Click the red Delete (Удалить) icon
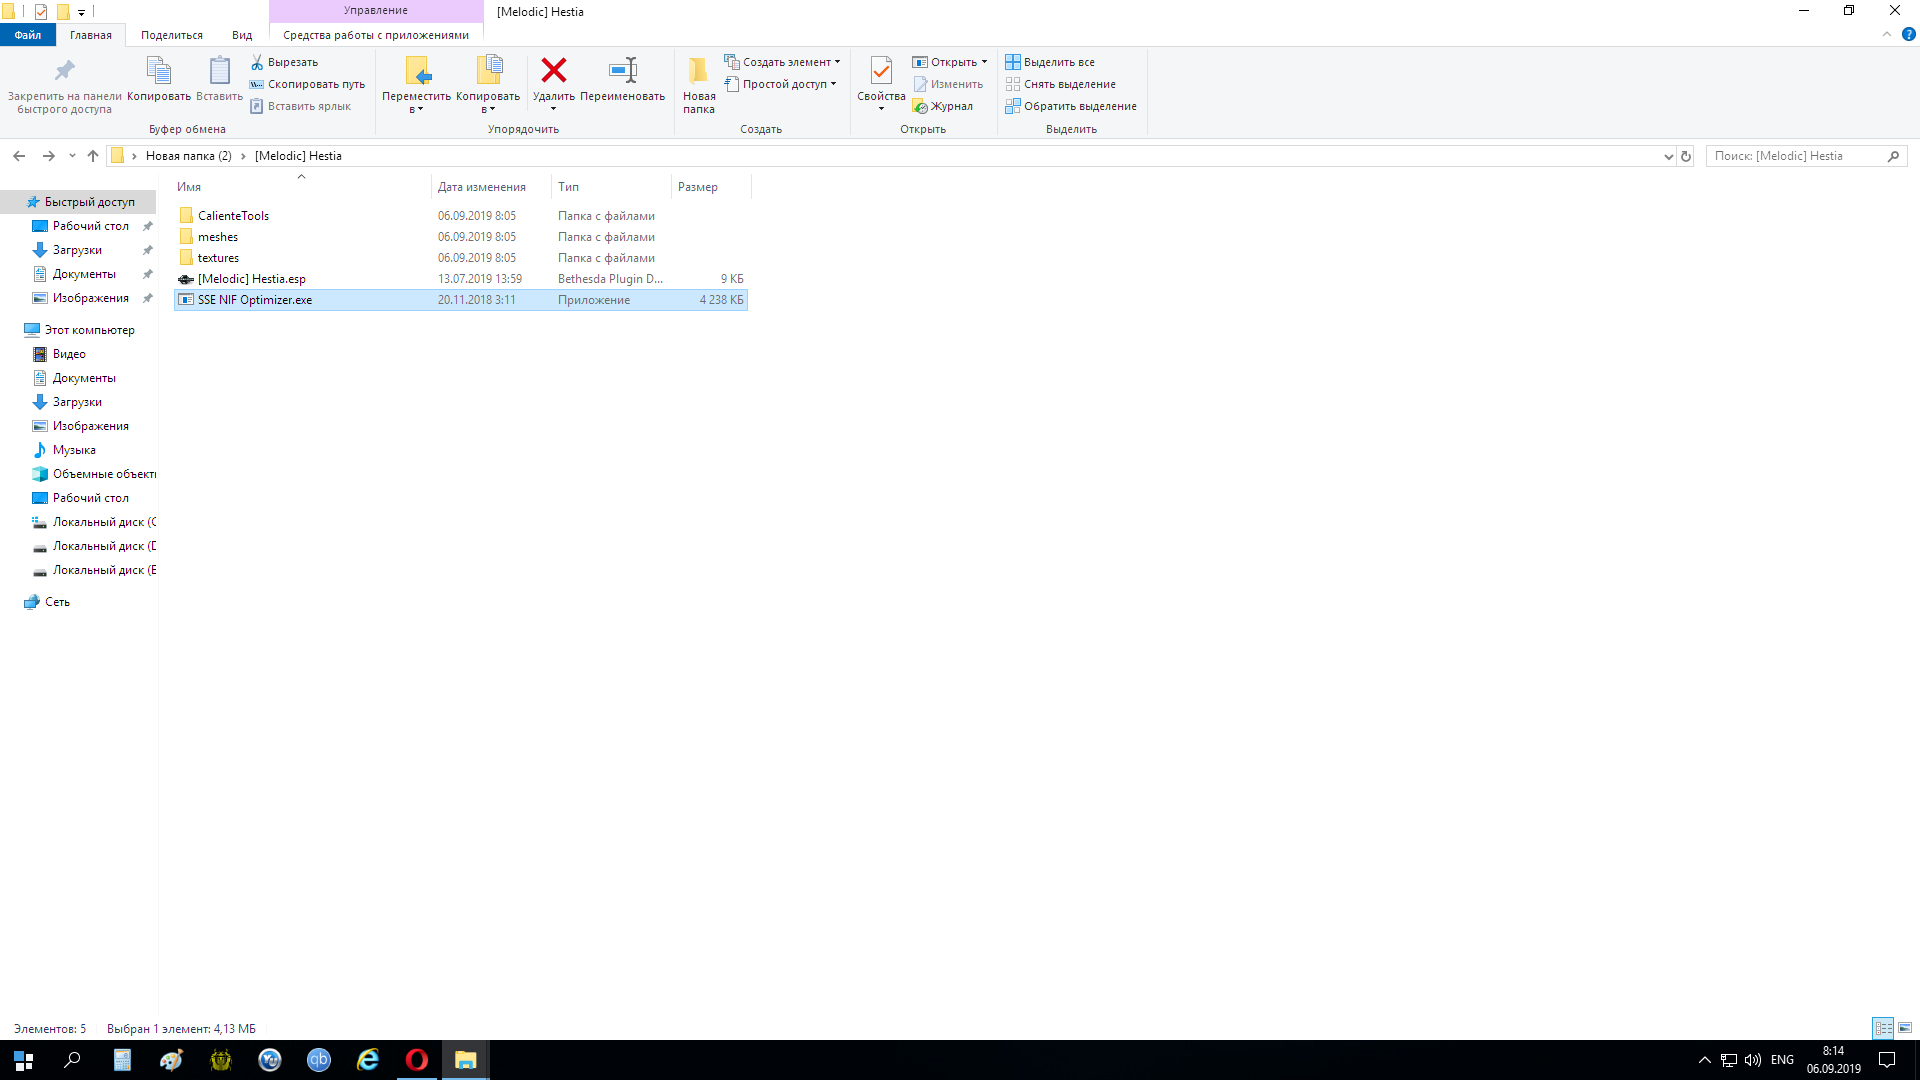 tap(553, 71)
